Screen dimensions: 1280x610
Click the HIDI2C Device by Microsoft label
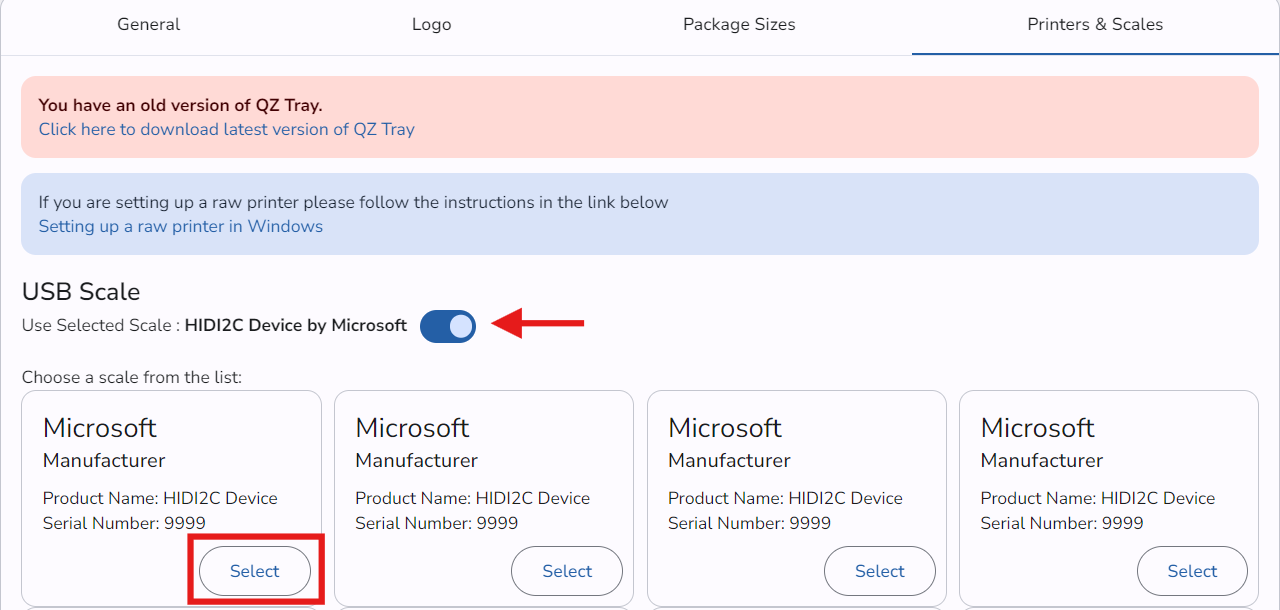point(296,325)
